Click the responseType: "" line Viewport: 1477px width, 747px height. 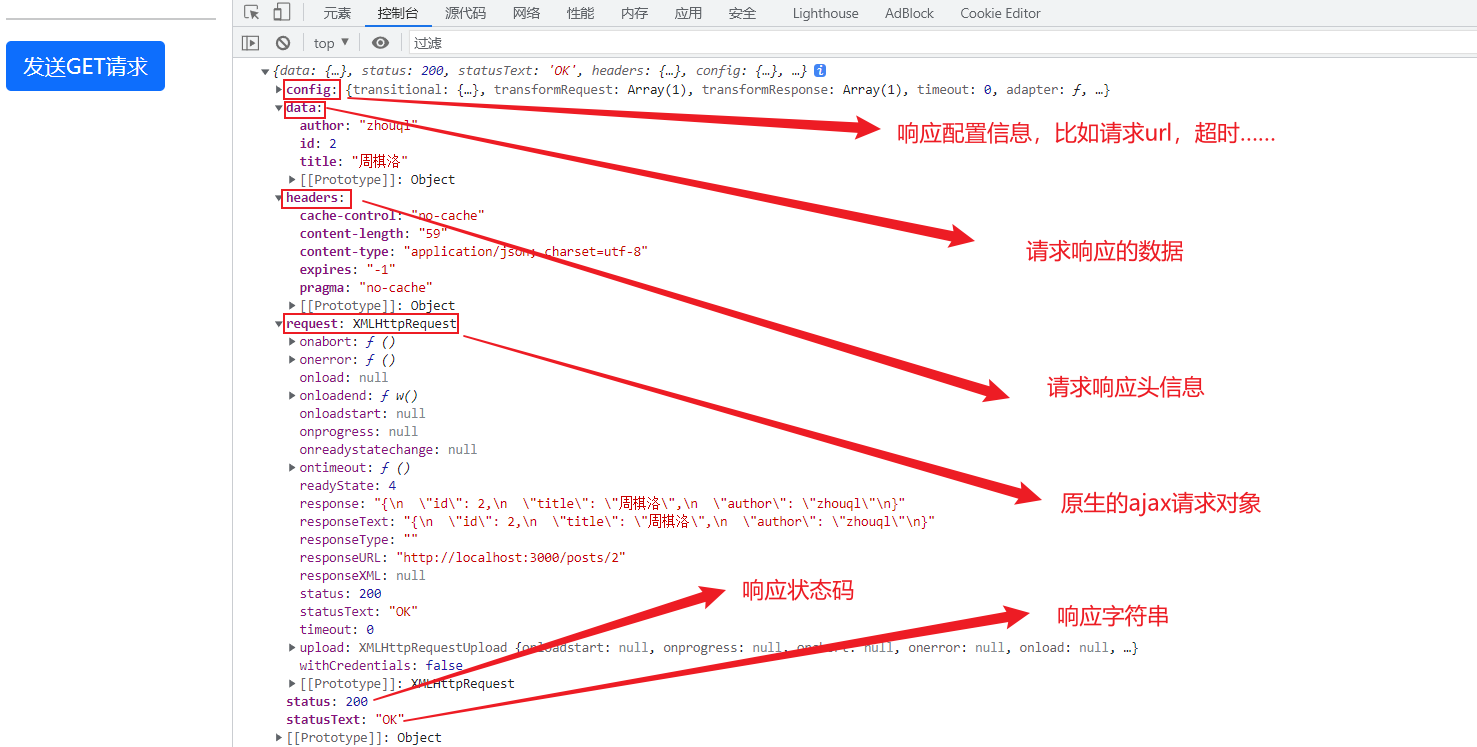pyautogui.click(x=359, y=540)
